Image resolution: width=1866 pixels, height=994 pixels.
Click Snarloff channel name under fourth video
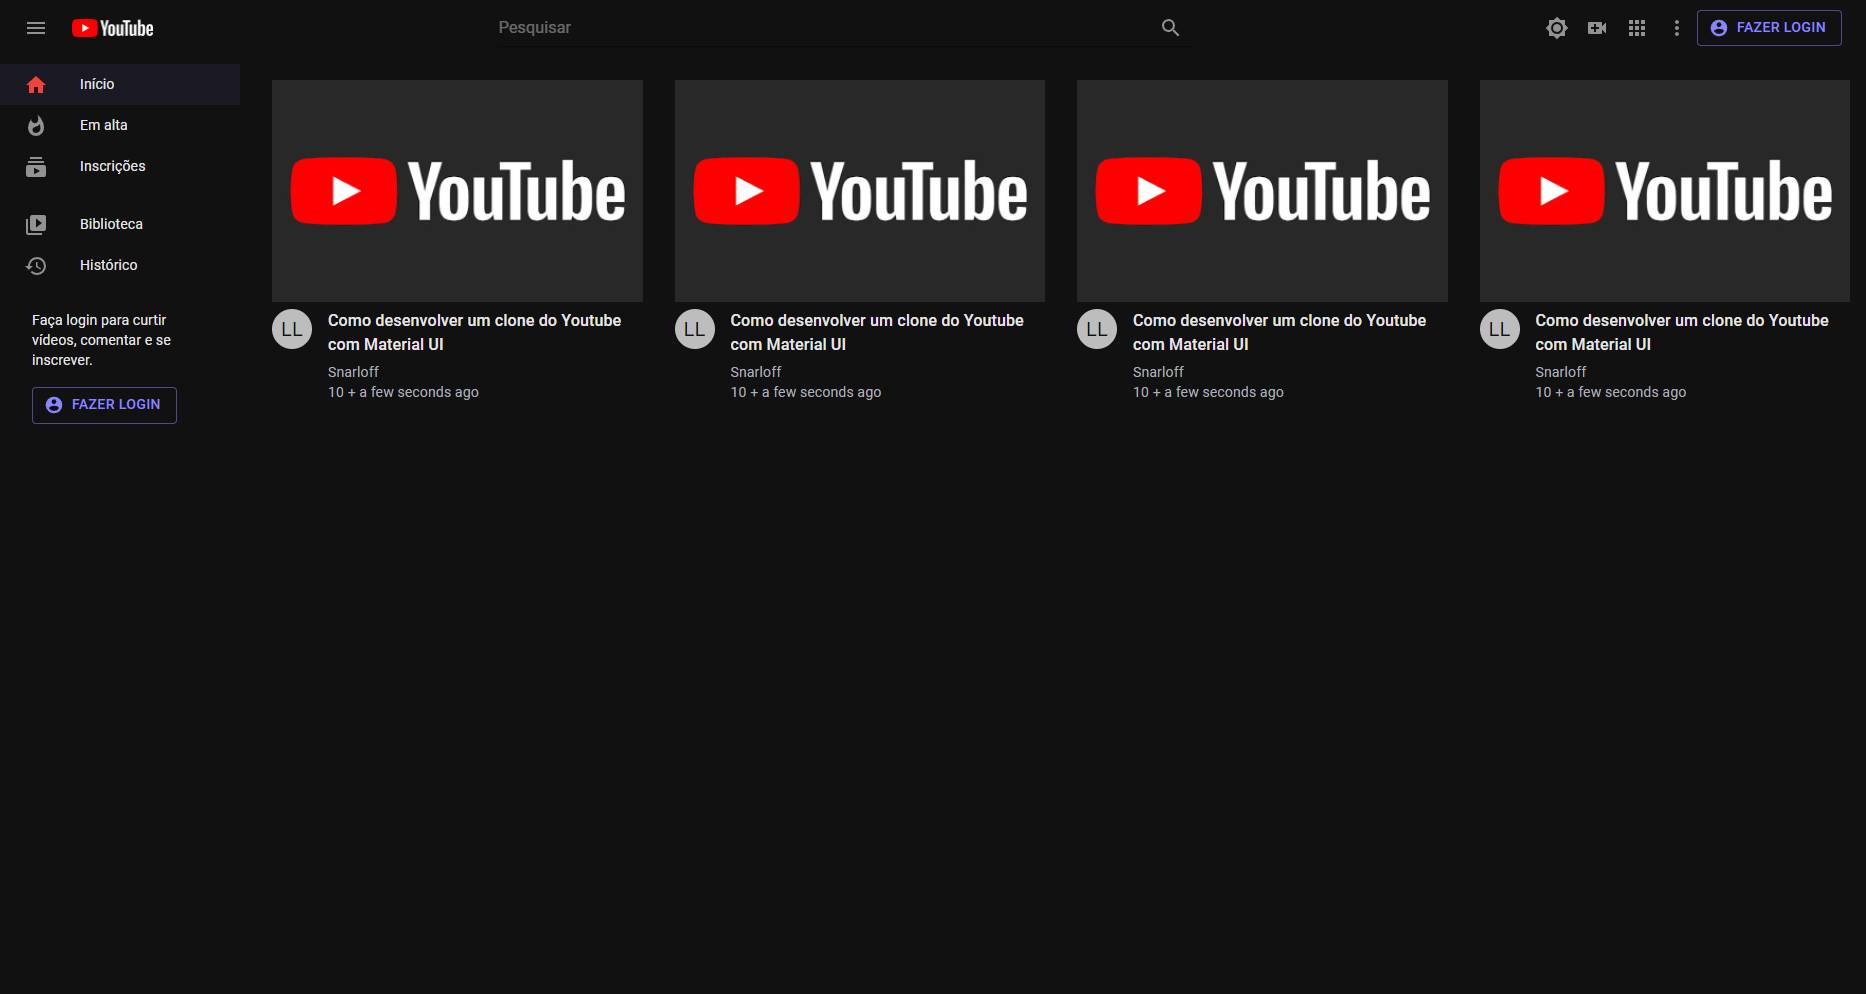(1561, 372)
